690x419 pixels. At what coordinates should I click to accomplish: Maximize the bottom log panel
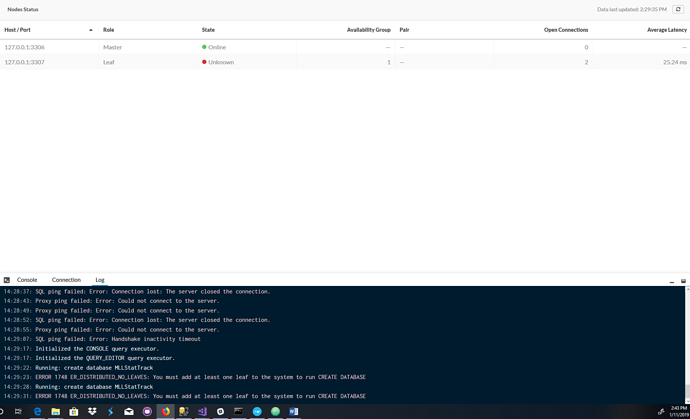point(683,281)
